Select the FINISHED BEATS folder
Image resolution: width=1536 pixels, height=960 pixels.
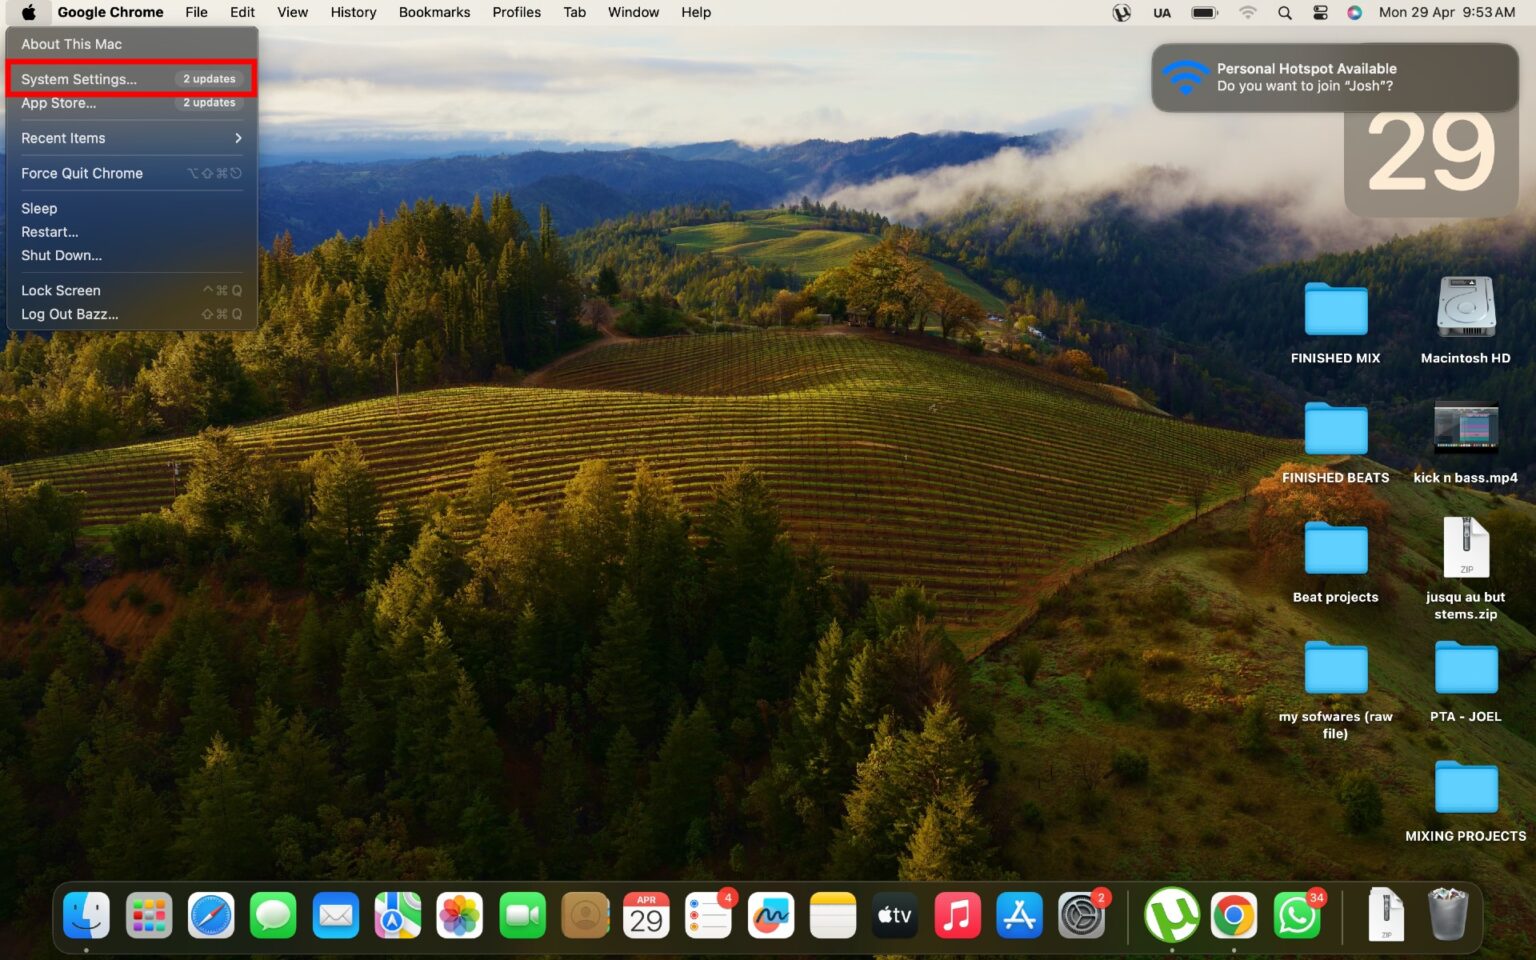click(1335, 430)
